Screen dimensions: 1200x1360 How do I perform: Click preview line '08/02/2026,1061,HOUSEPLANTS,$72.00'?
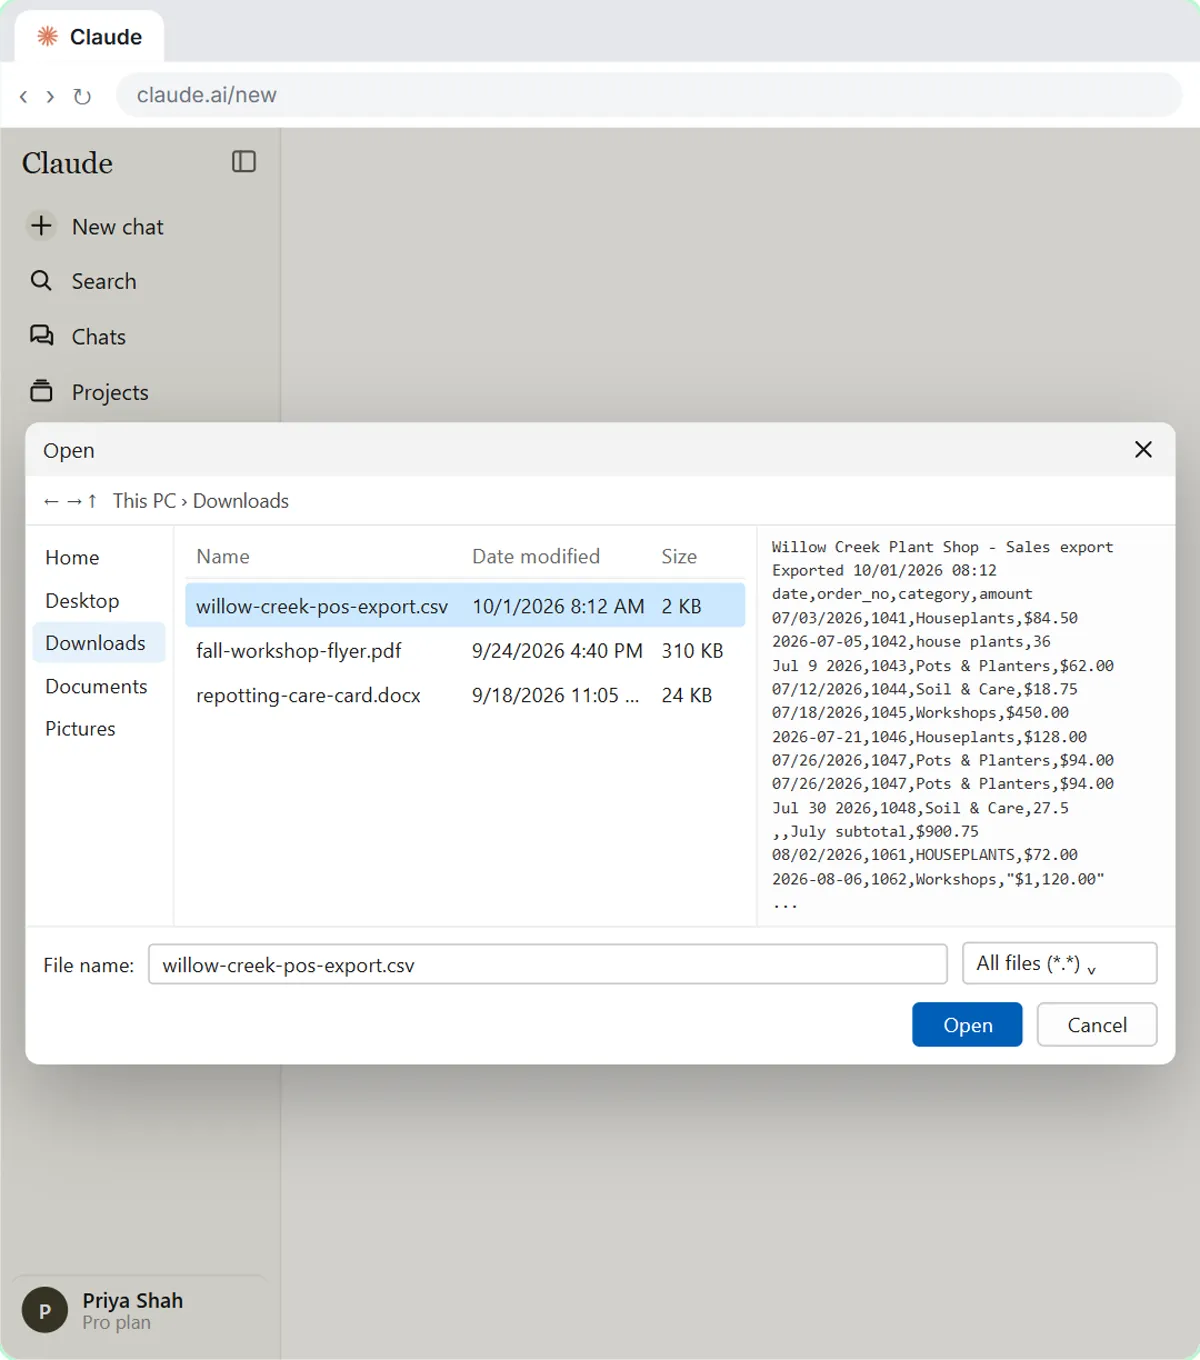[x=925, y=855]
